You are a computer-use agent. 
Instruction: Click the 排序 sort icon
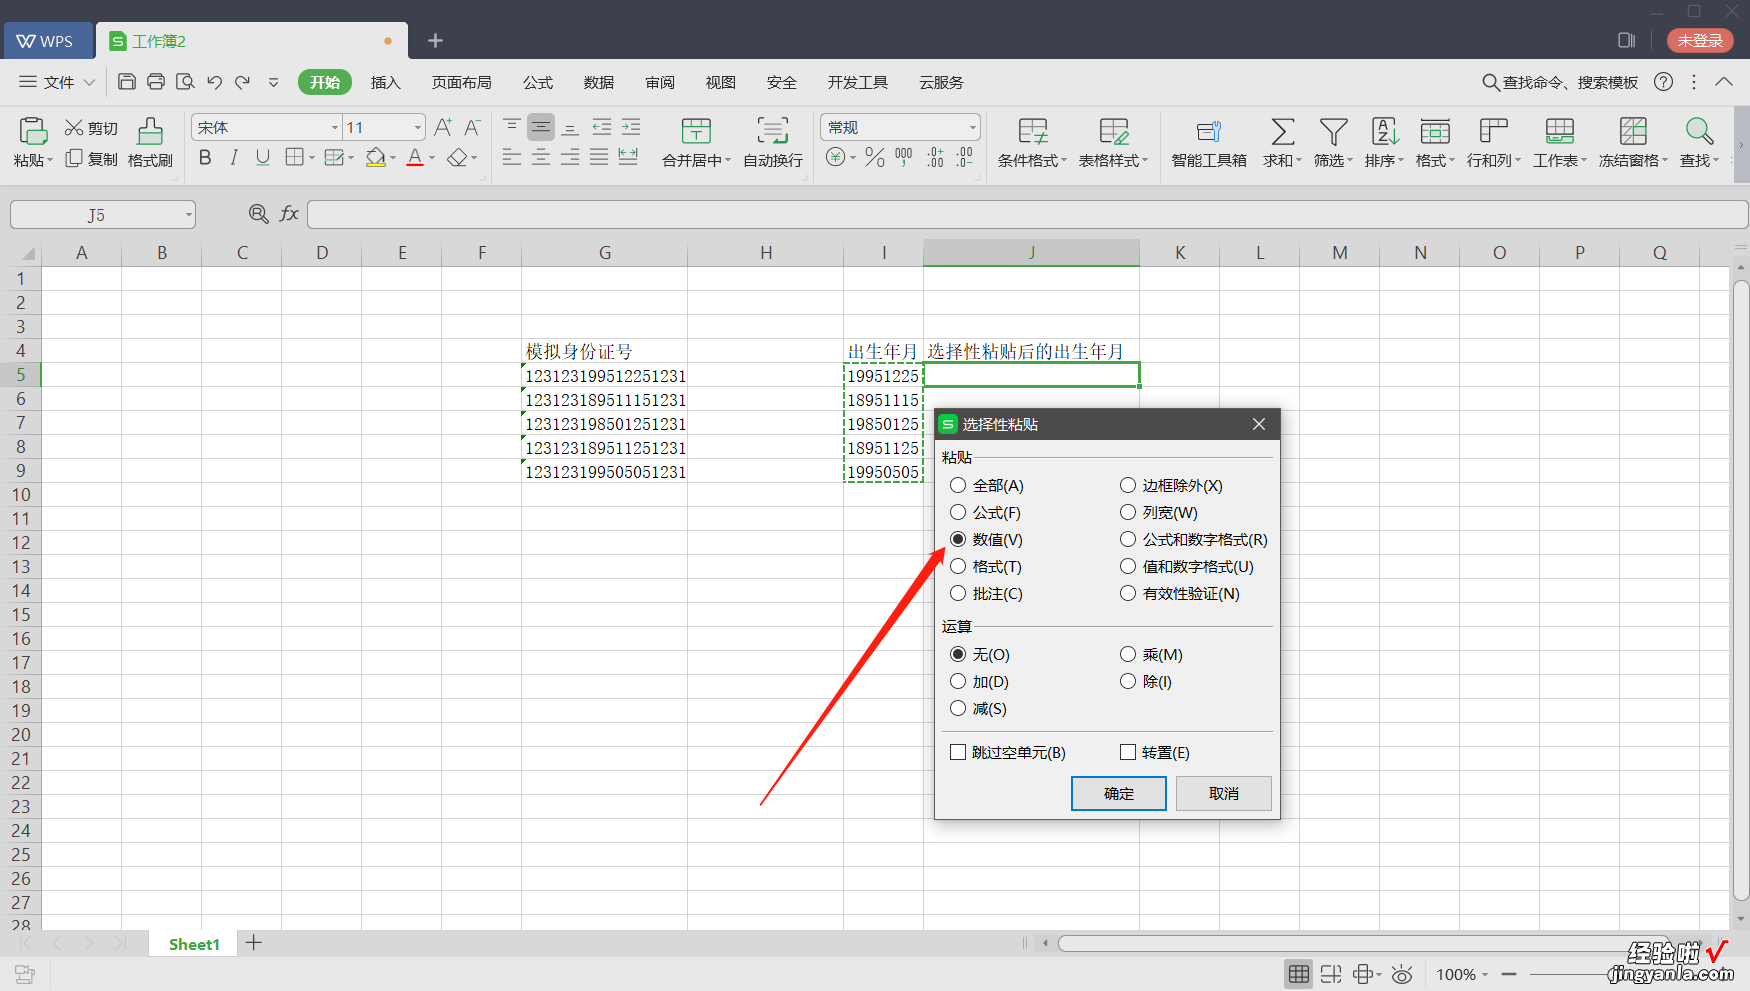pos(1385,131)
